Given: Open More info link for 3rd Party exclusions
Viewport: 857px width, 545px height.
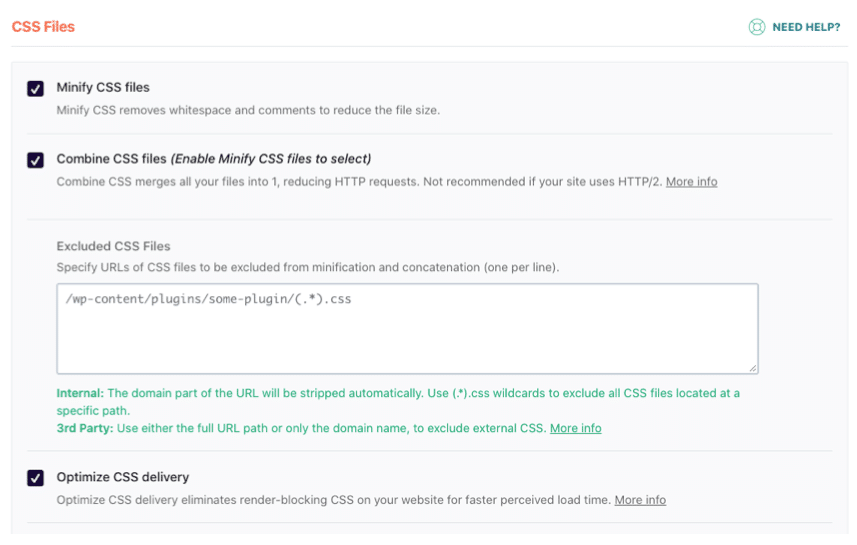Looking at the screenshot, I should 576,428.
